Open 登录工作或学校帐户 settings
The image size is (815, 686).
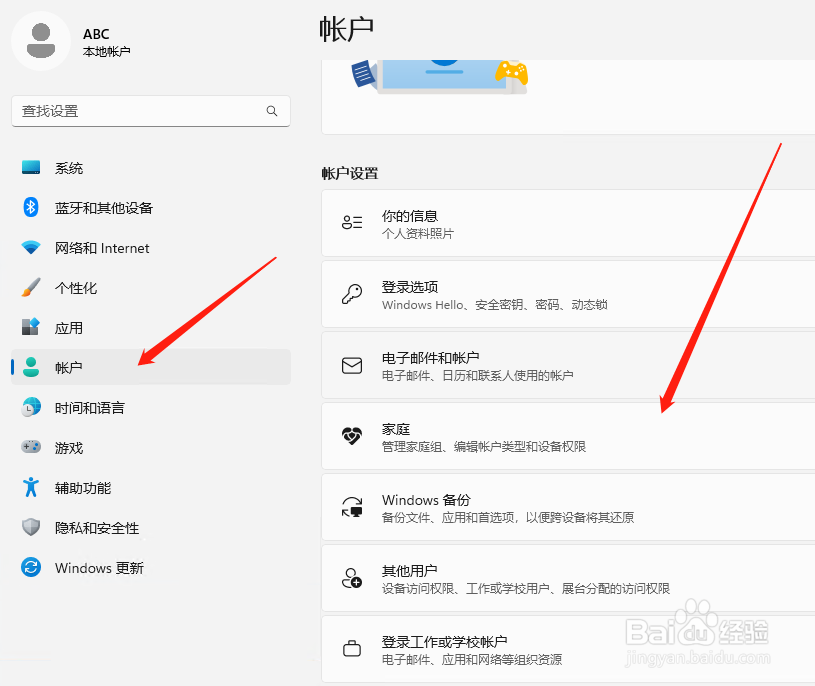pyautogui.click(x=568, y=650)
